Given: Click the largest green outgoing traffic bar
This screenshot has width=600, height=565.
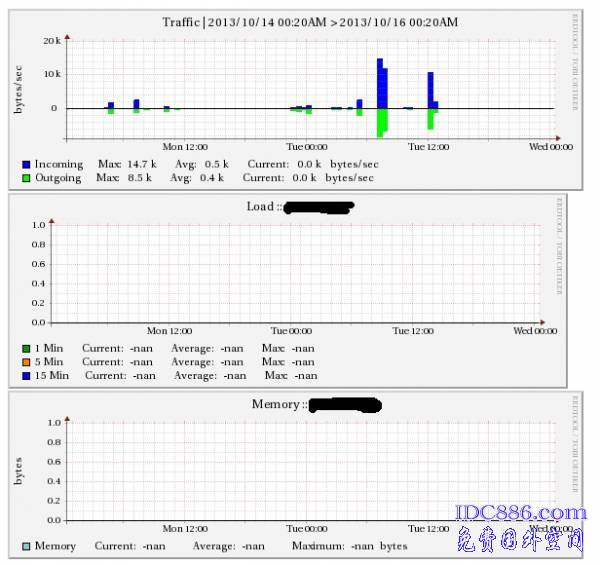Looking at the screenshot, I should tap(380, 122).
